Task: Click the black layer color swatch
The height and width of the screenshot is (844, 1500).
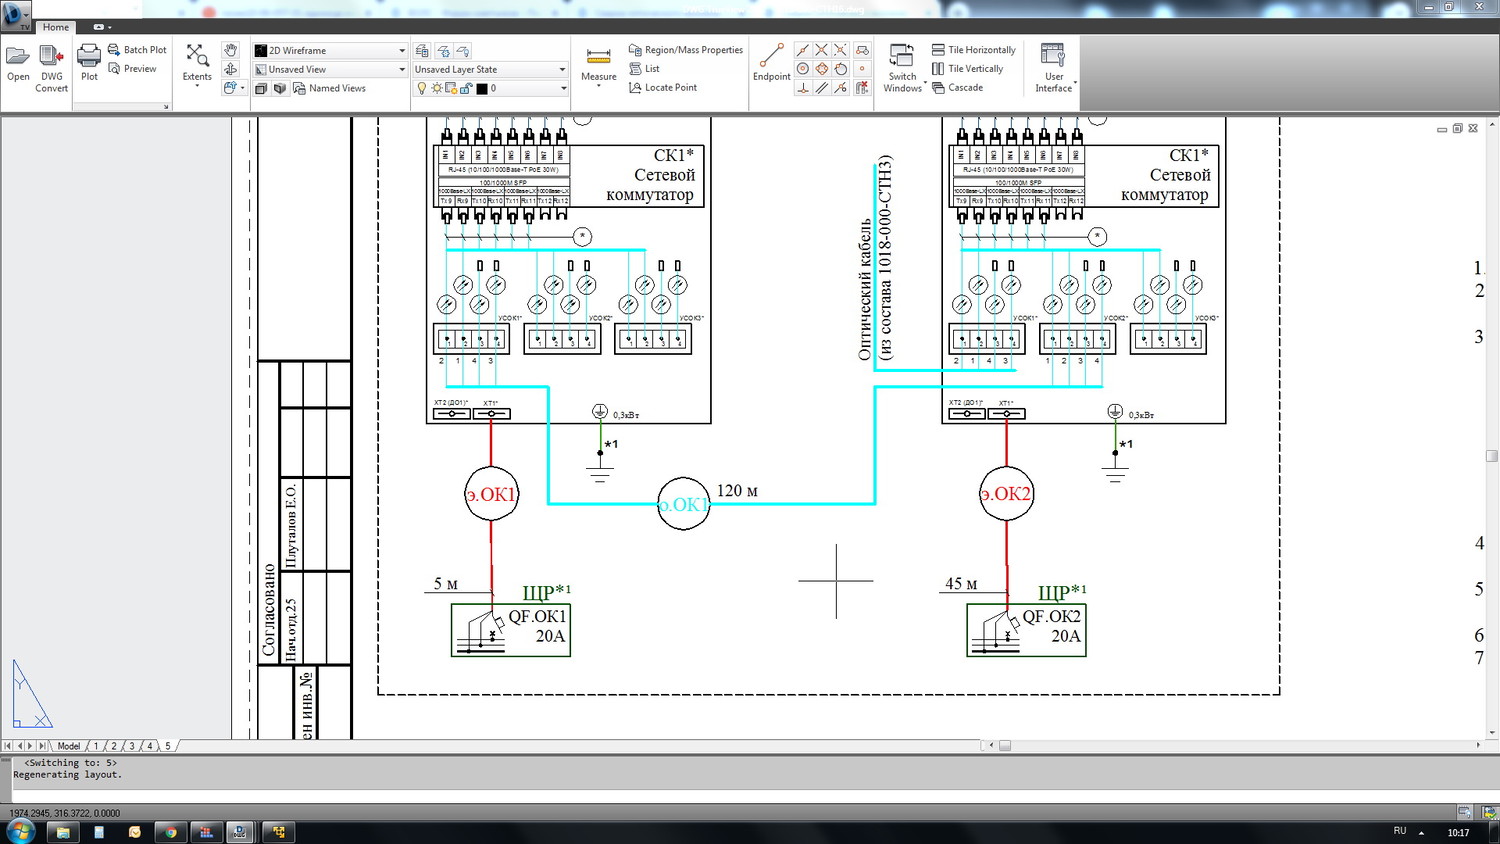Action: 482,89
